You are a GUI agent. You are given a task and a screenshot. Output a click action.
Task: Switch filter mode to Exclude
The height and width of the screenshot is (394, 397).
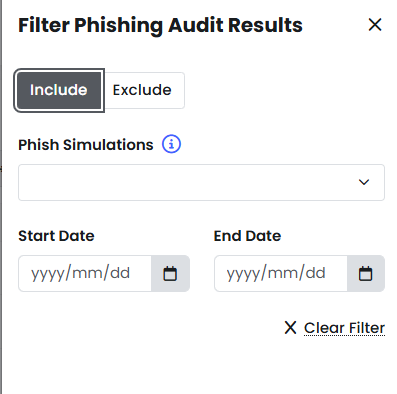pos(142,90)
